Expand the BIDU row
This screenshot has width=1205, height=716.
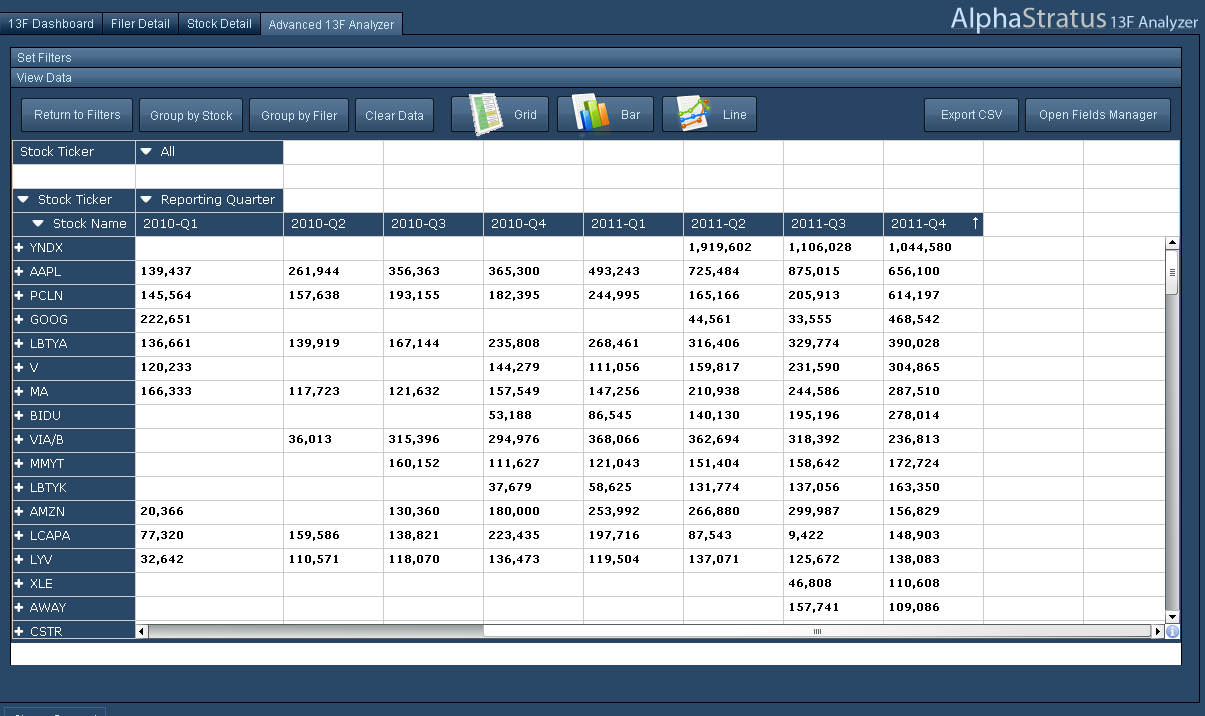19,415
